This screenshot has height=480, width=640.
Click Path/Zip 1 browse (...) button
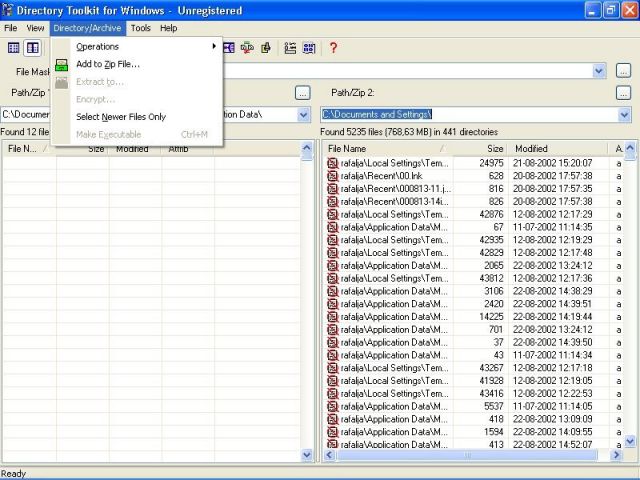point(302,93)
